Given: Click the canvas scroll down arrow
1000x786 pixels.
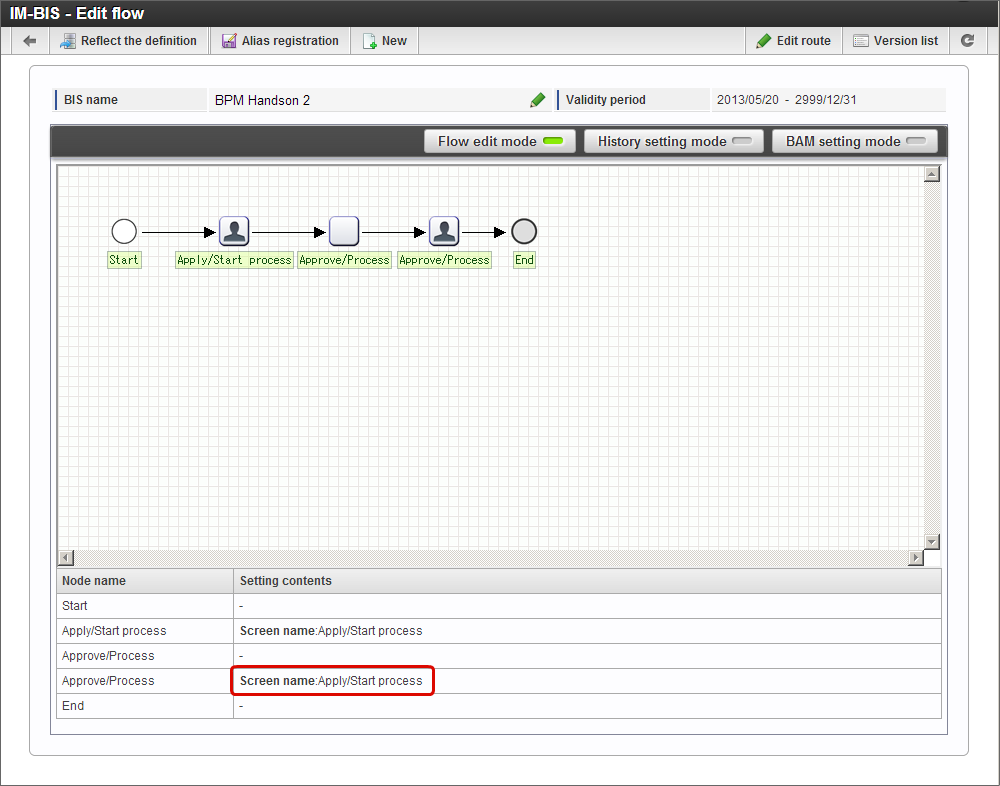Looking at the screenshot, I should [x=932, y=542].
